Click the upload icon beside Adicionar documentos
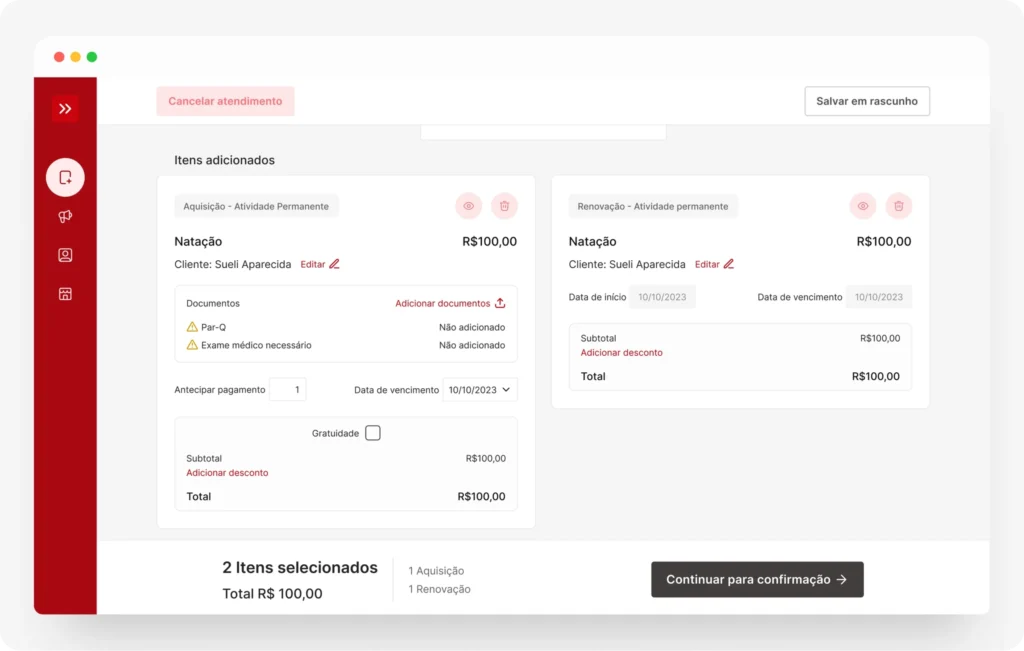 pyautogui.click(x=500, y=303)
